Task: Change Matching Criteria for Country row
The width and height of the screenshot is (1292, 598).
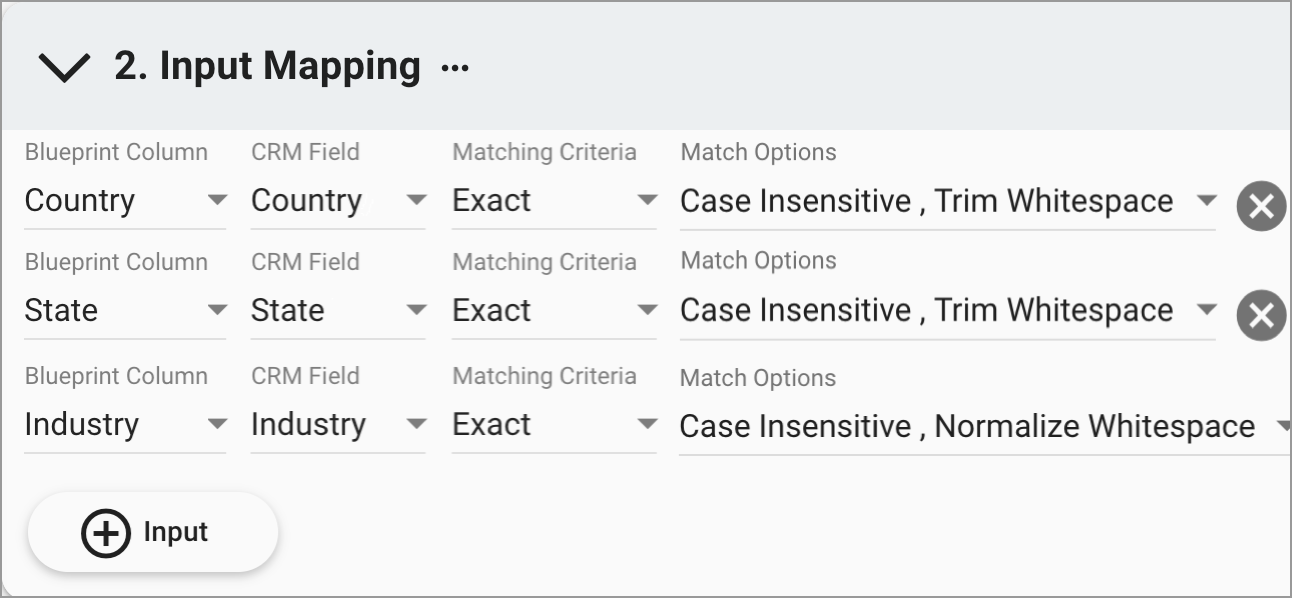Action: point(554,201)
